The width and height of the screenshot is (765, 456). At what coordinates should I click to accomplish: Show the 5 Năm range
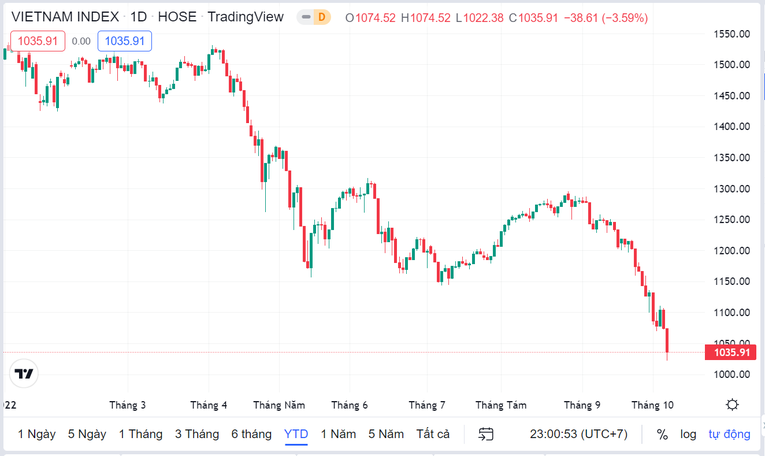click(x=386, y=434)
